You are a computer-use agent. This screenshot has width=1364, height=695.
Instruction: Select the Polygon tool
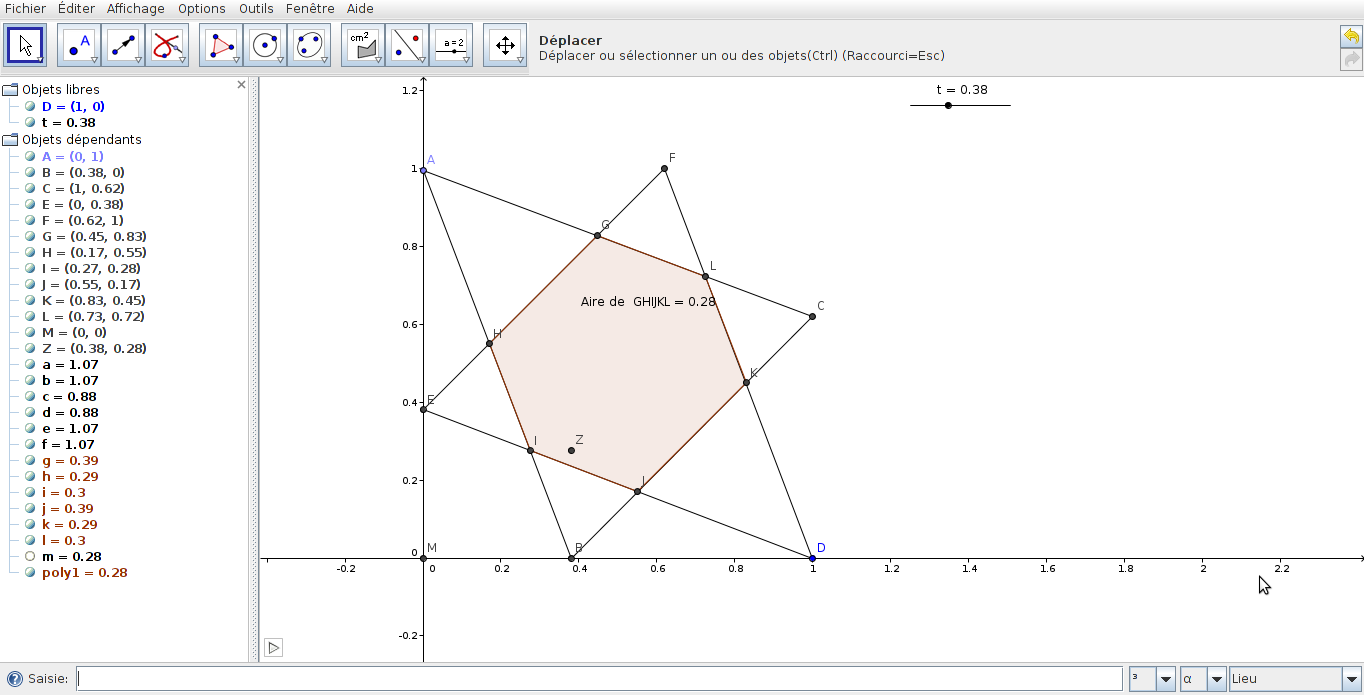click(220, 45)
